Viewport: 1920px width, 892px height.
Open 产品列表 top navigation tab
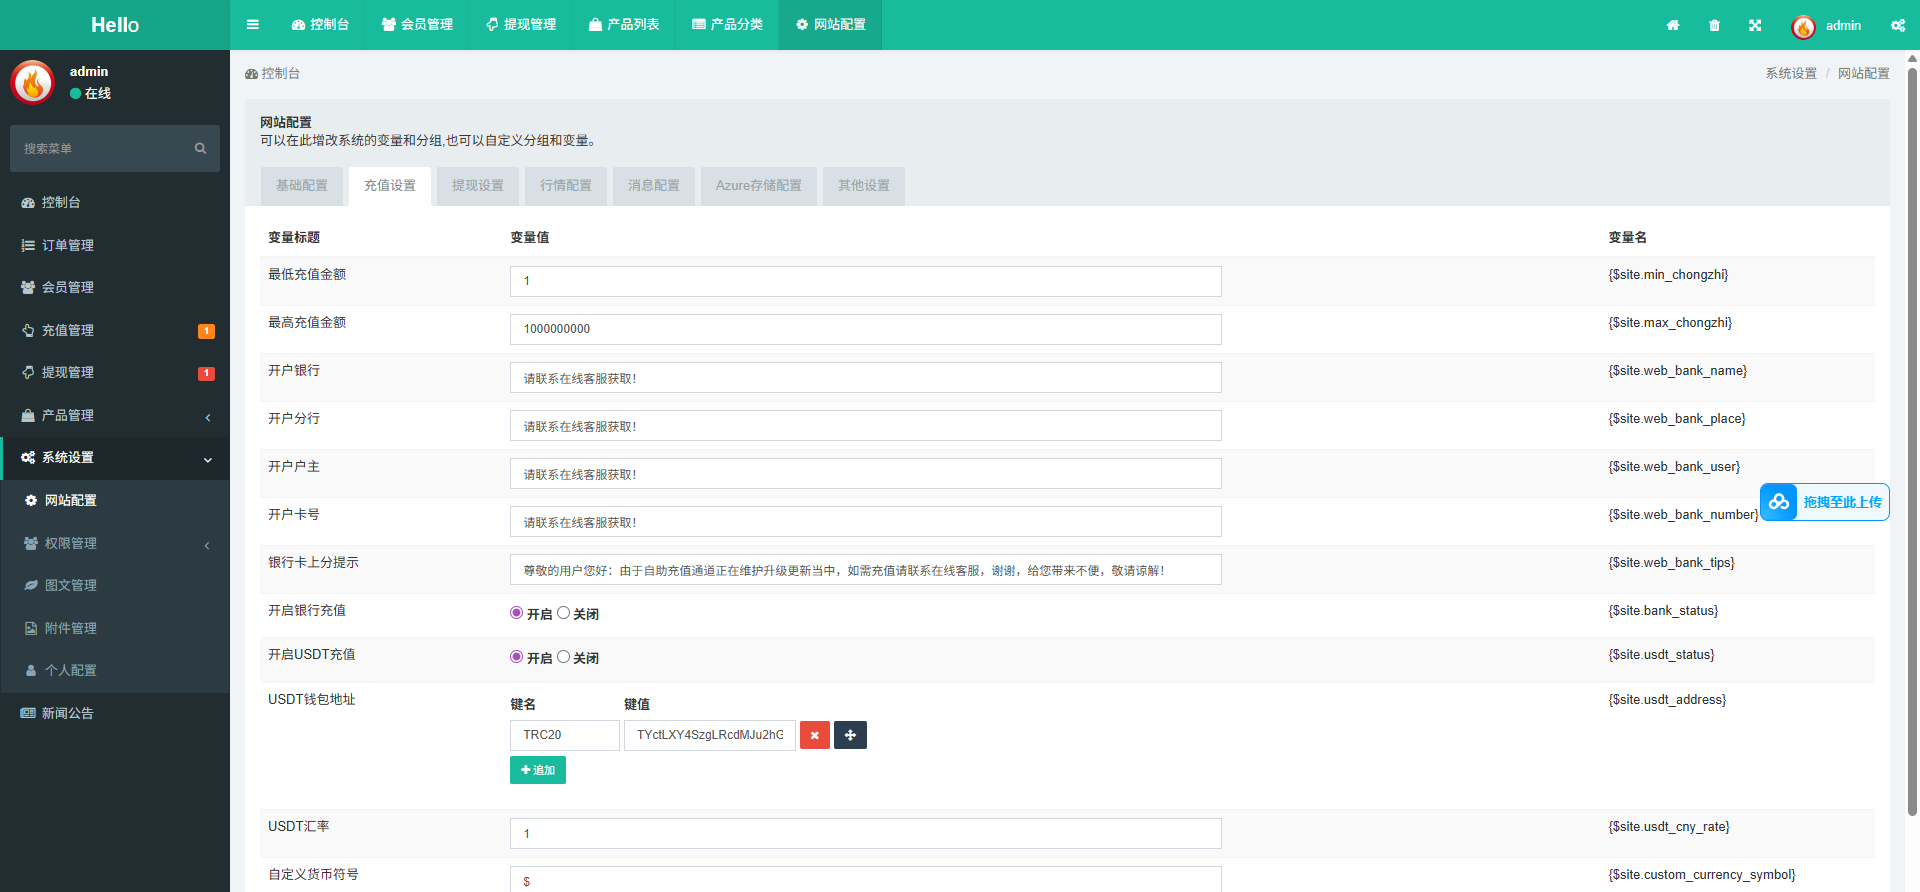point(624,25)
